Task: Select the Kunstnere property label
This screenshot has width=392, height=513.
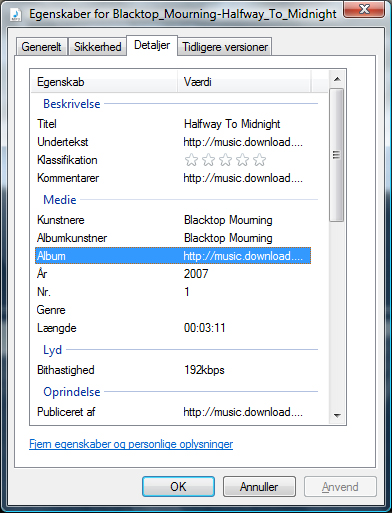Action: click(61, 220)
